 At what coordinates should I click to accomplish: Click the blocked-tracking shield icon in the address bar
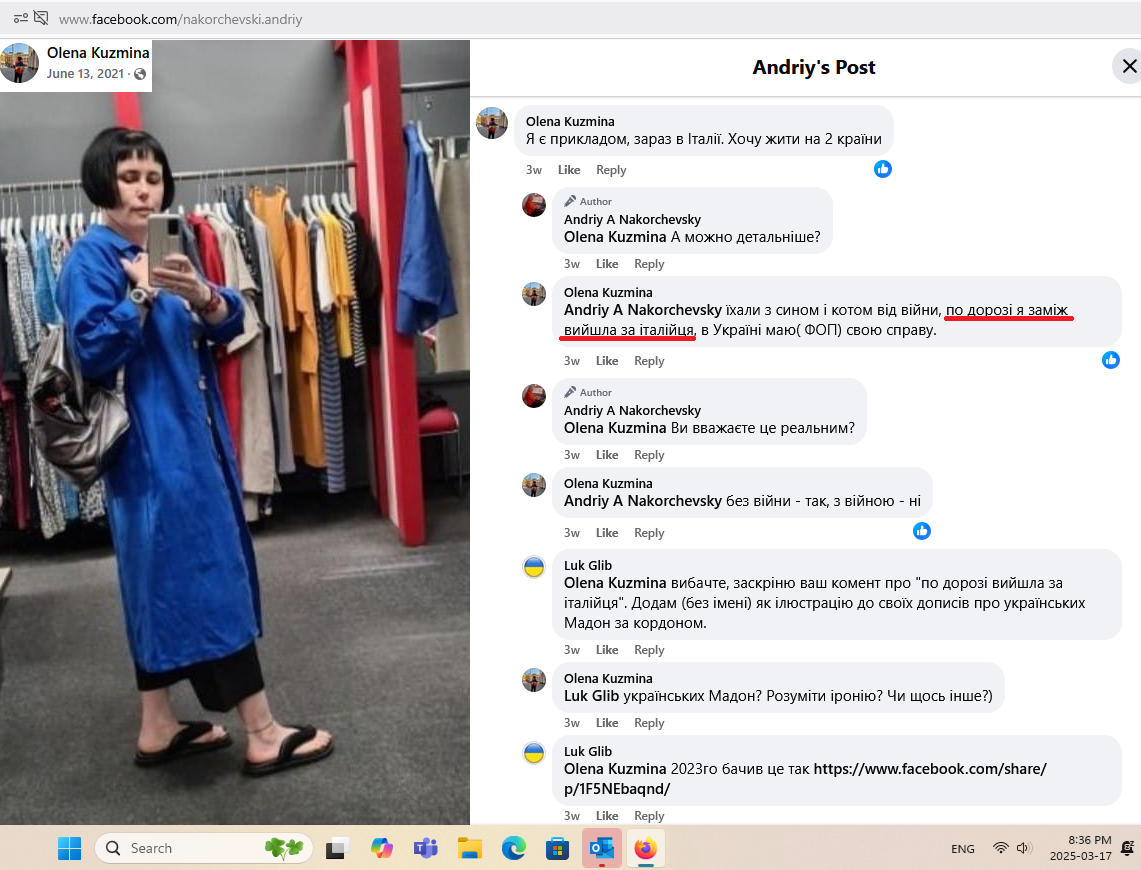(x=41, y=18)
